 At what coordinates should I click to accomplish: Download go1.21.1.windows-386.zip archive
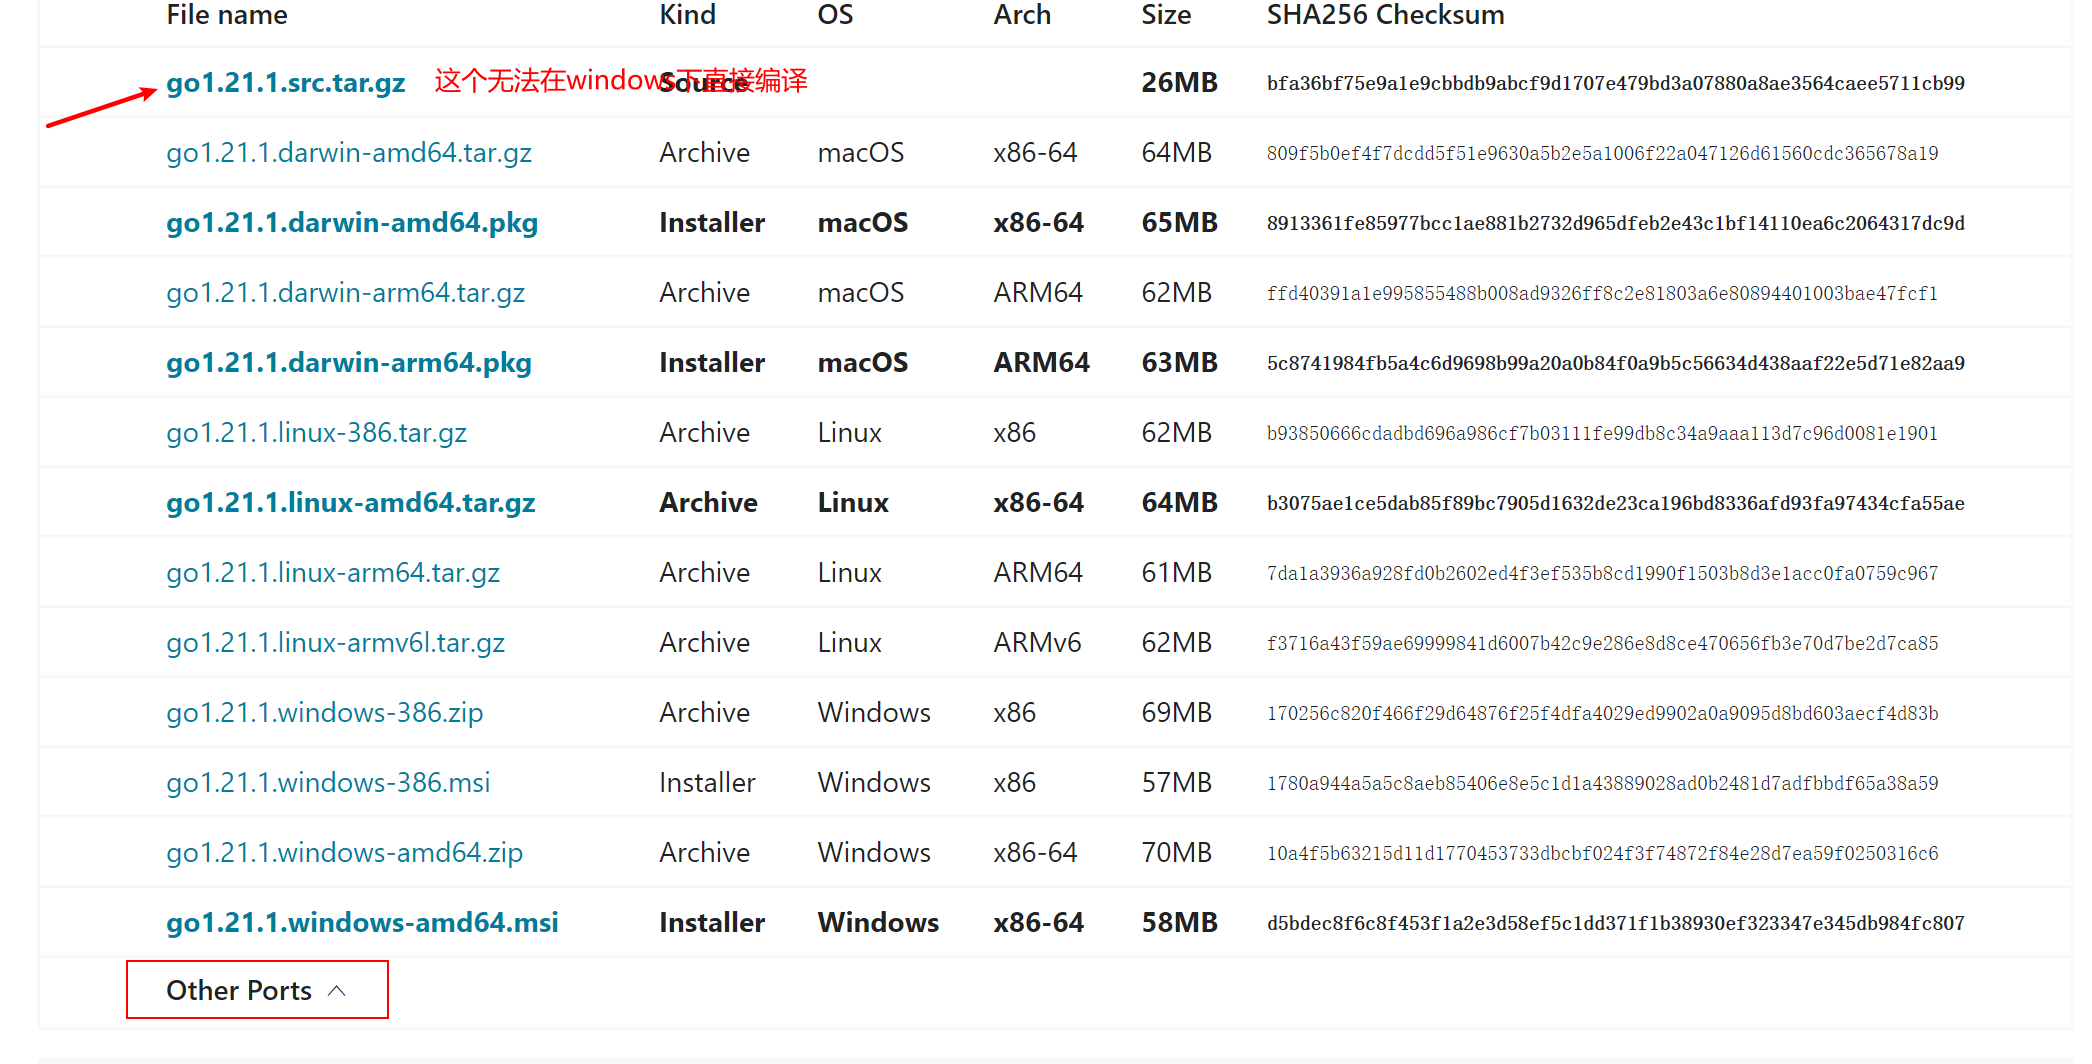[x=324, y=713]
